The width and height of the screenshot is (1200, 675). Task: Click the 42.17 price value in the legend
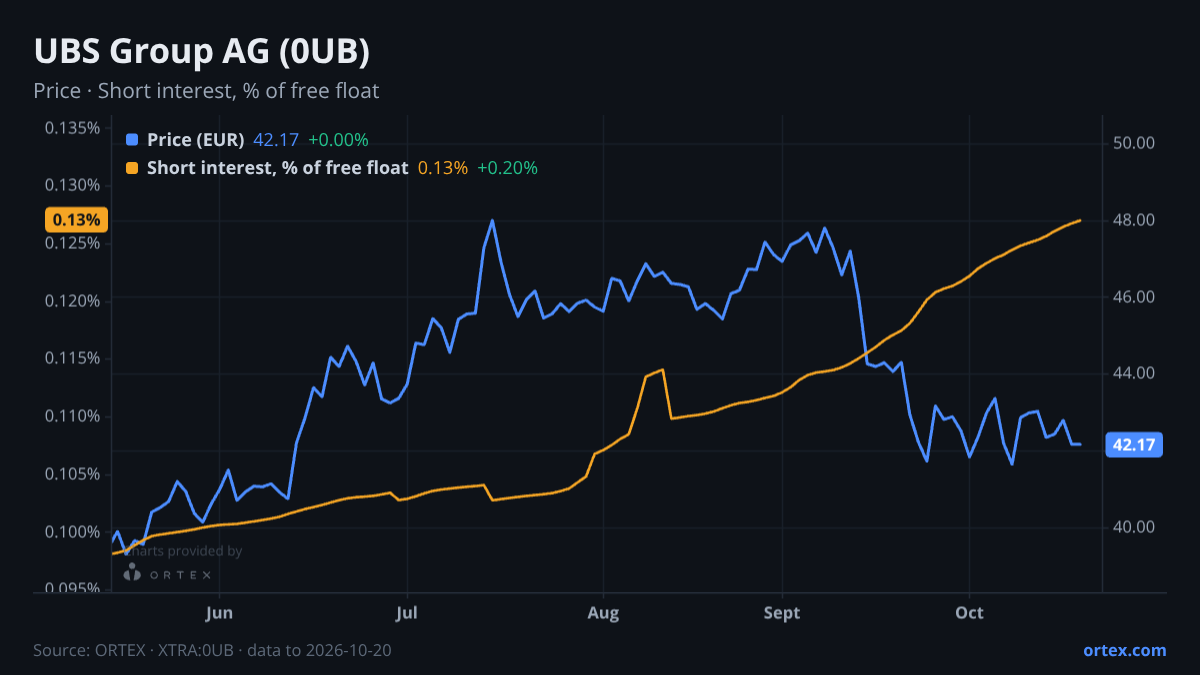[x=276, y=140]
